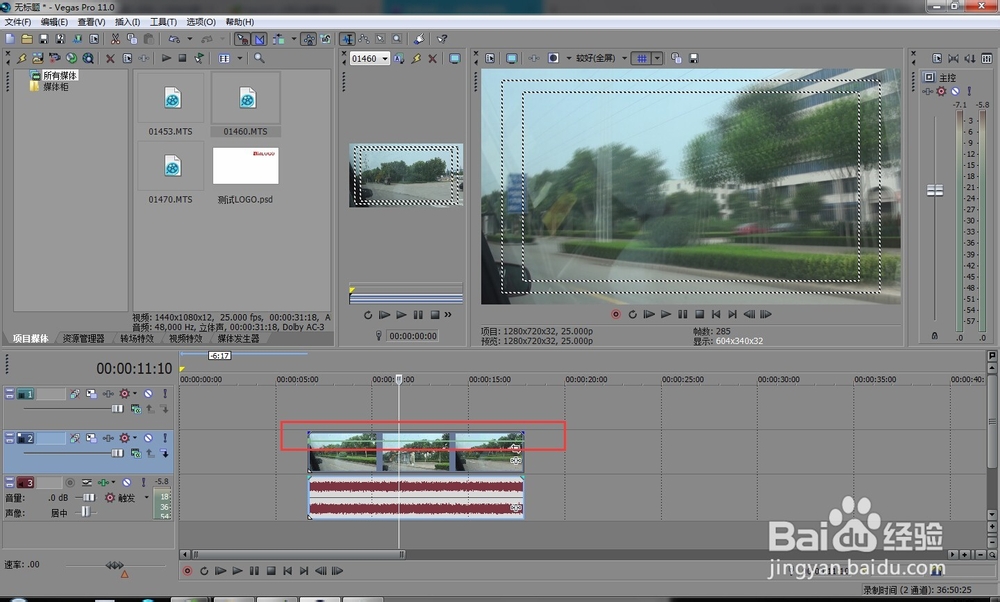Select 所有媒体 in the media tree
This screenshot has width=1000, height=602.
(x=60, y=75)
